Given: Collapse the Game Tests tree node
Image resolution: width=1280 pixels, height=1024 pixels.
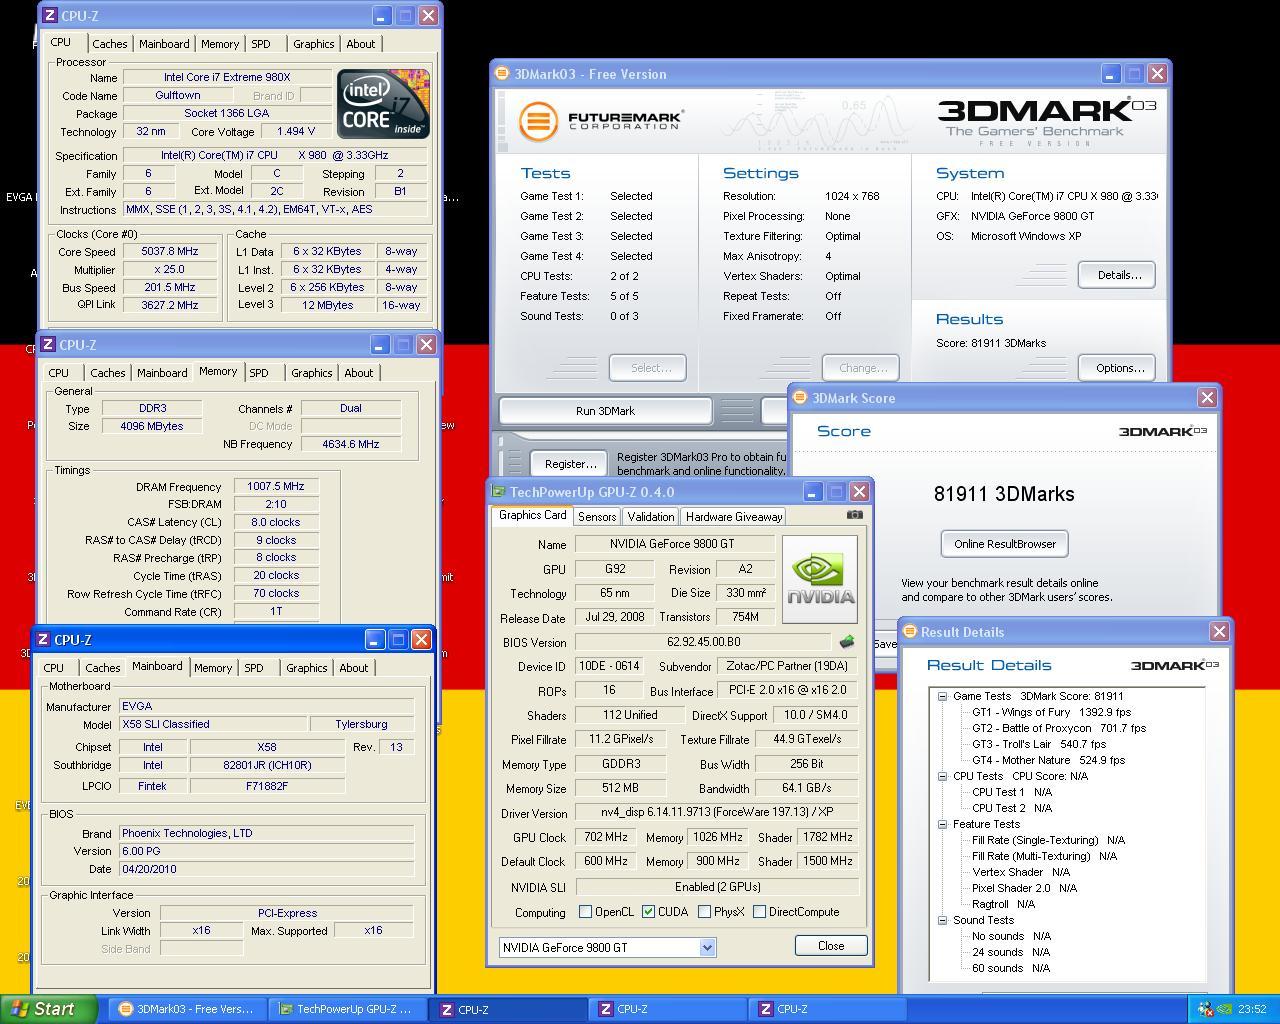Looking at the screenshot, I should [942, 696].
